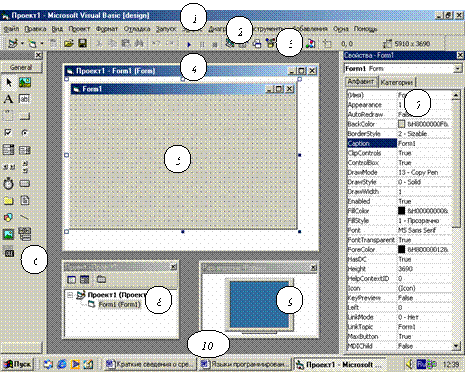
Task: Select the TextBox tool in toolbox
Action: (24, 99)
